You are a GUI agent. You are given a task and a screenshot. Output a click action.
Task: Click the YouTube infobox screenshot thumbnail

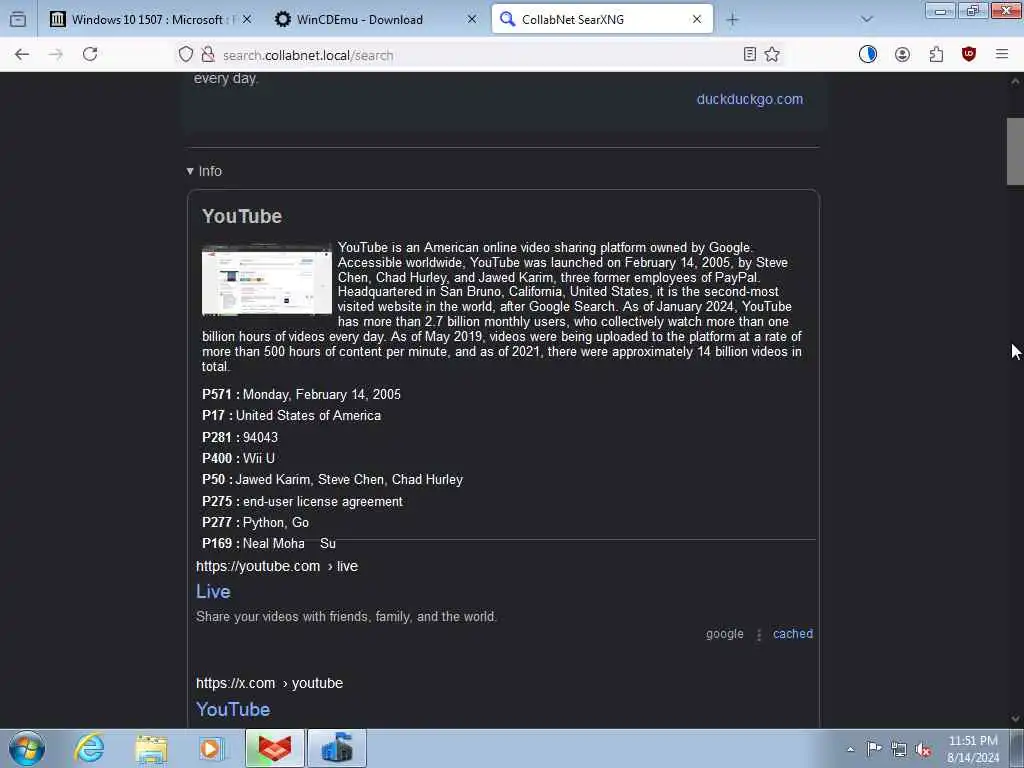click(x=266, y=280)
